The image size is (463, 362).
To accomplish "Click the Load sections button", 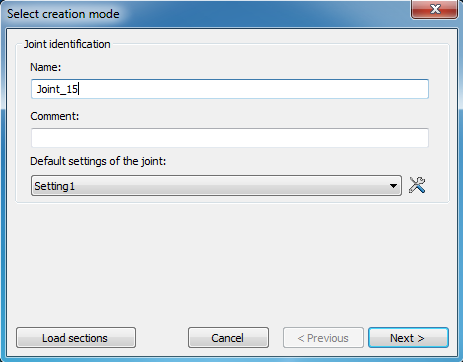I will click(76, 338).
